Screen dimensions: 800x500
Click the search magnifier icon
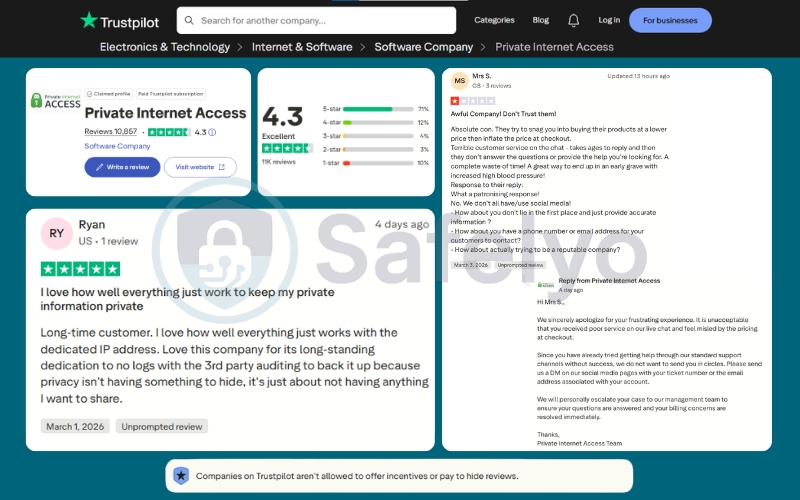[x=189, y=20]
